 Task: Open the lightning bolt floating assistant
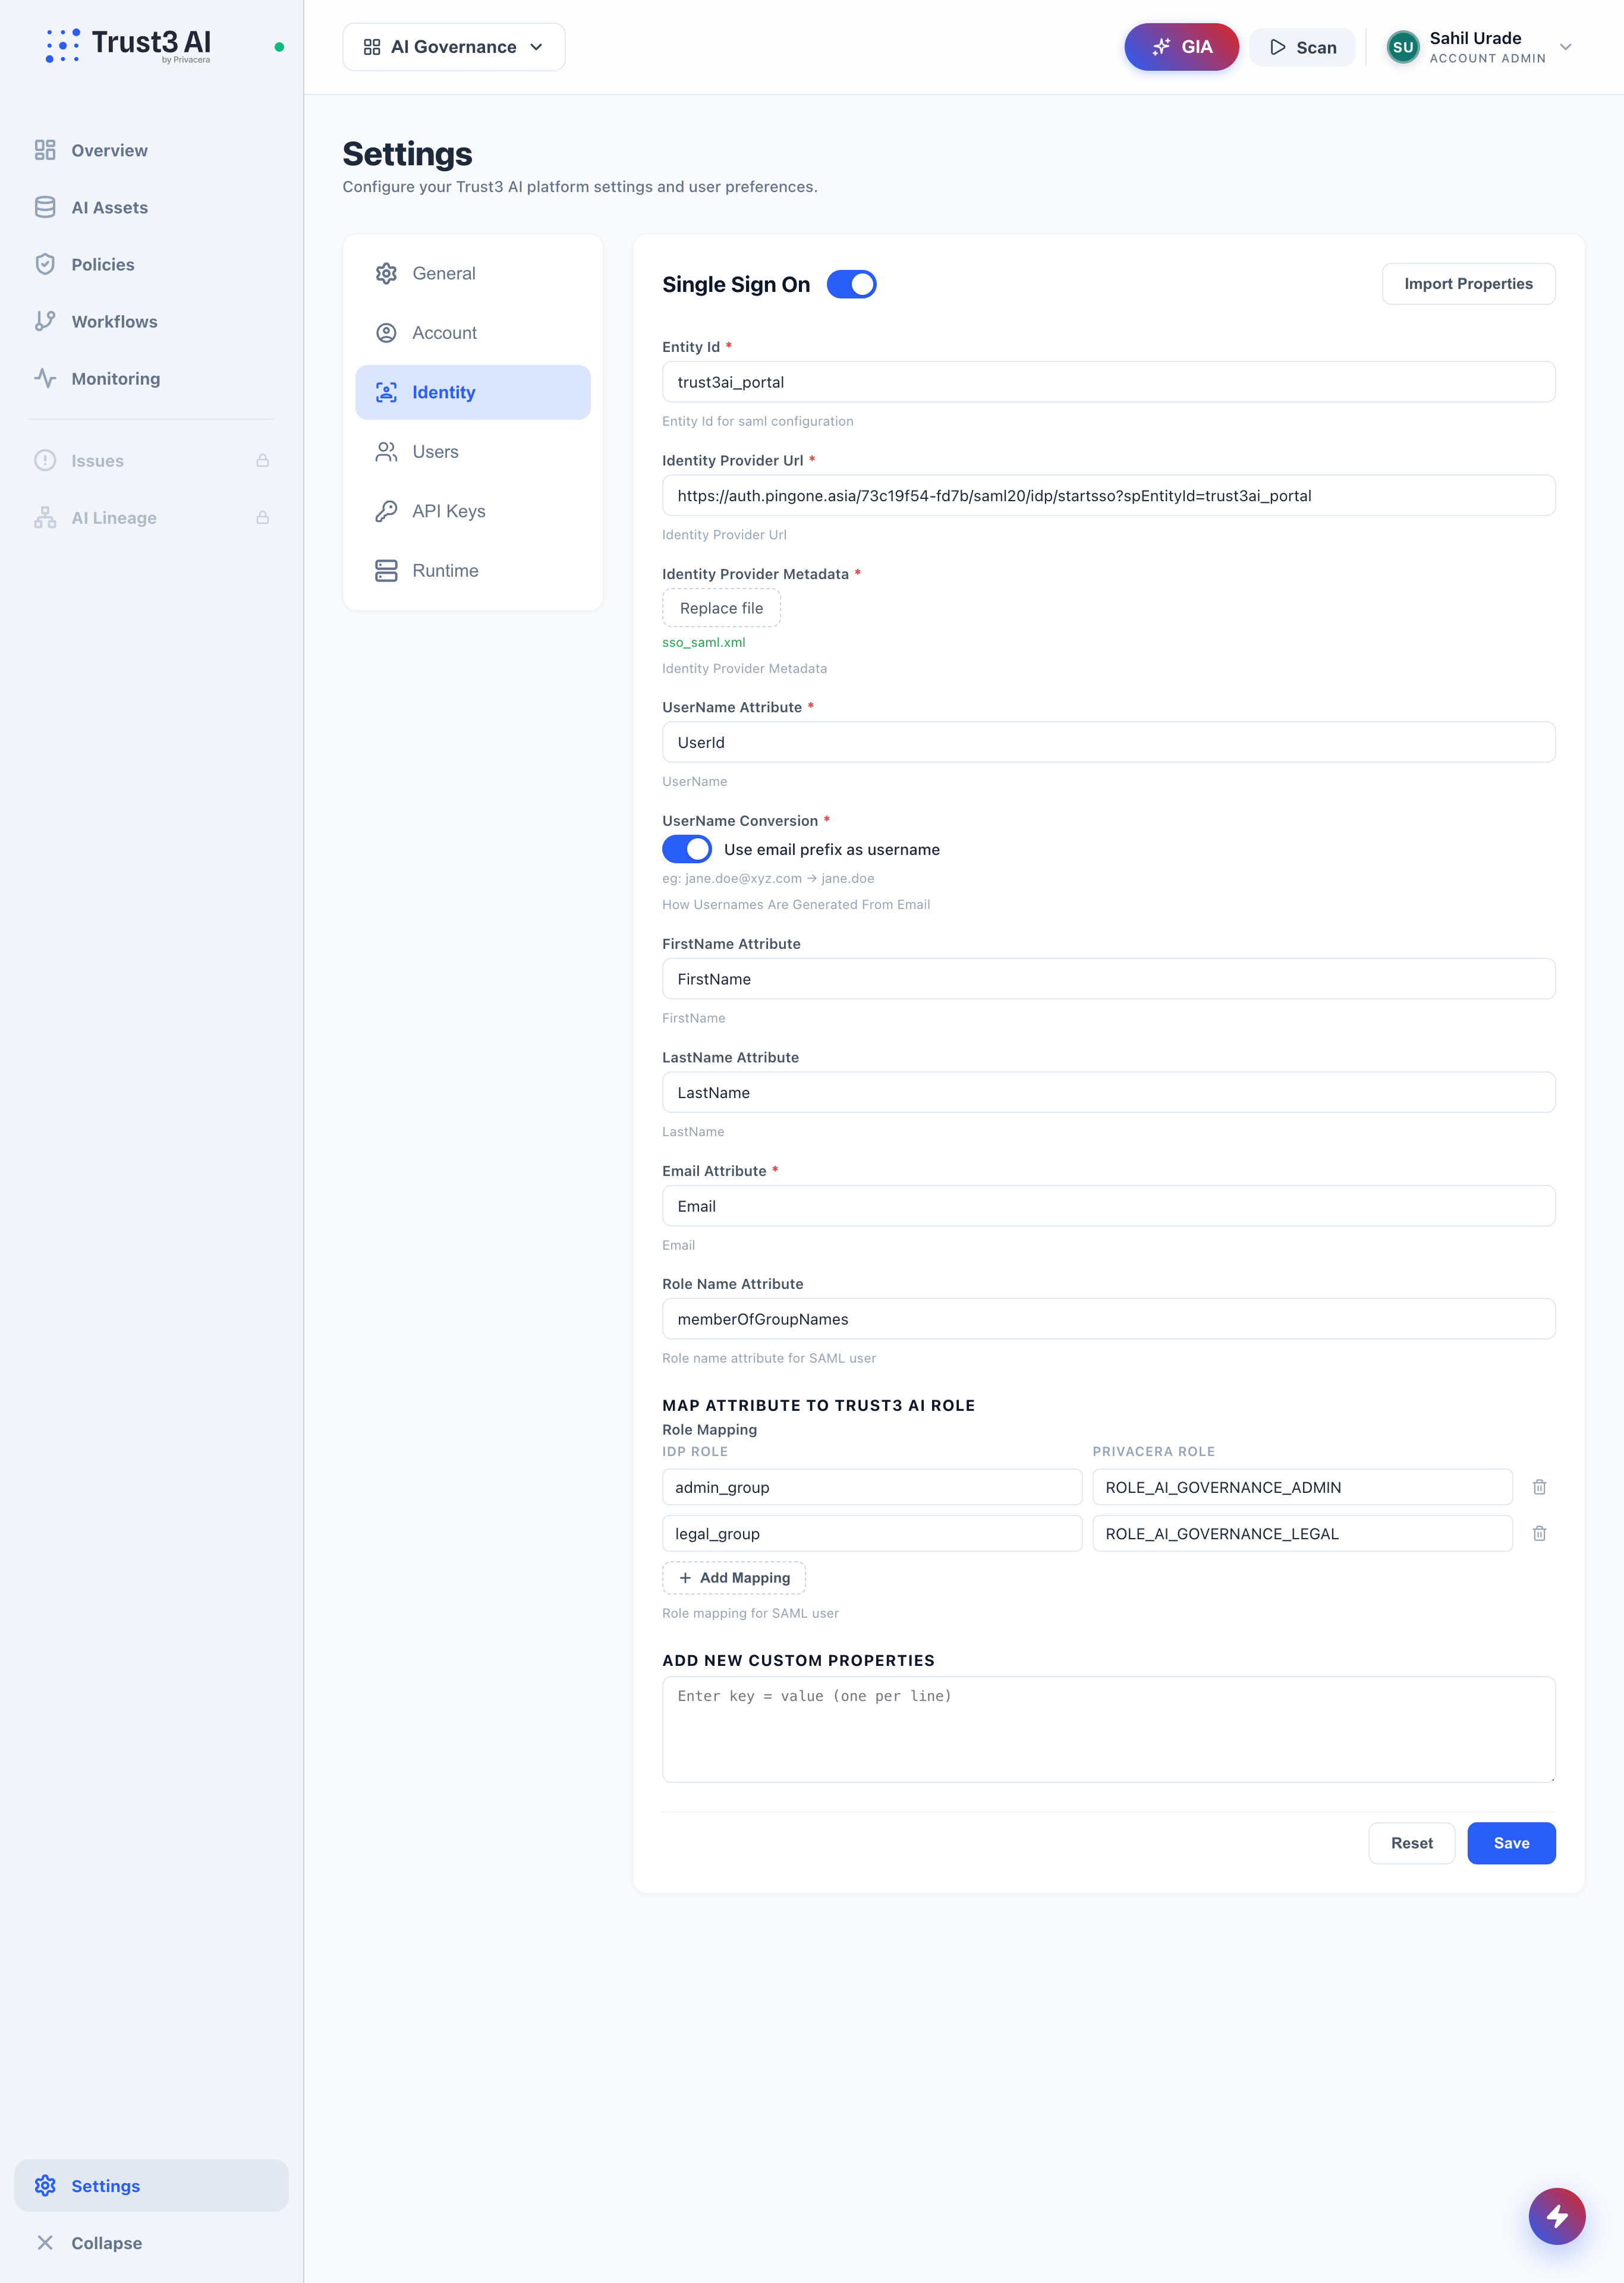click(1557, 2216)
